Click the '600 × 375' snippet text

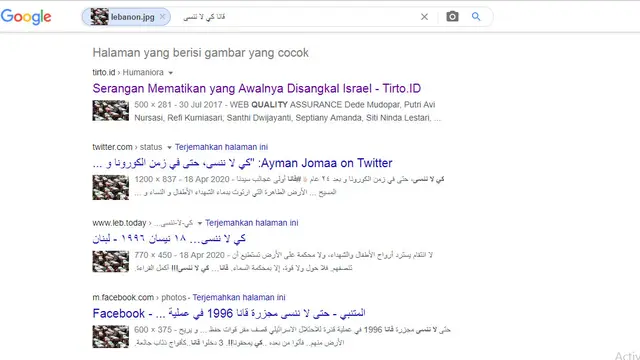coord(153,329)
